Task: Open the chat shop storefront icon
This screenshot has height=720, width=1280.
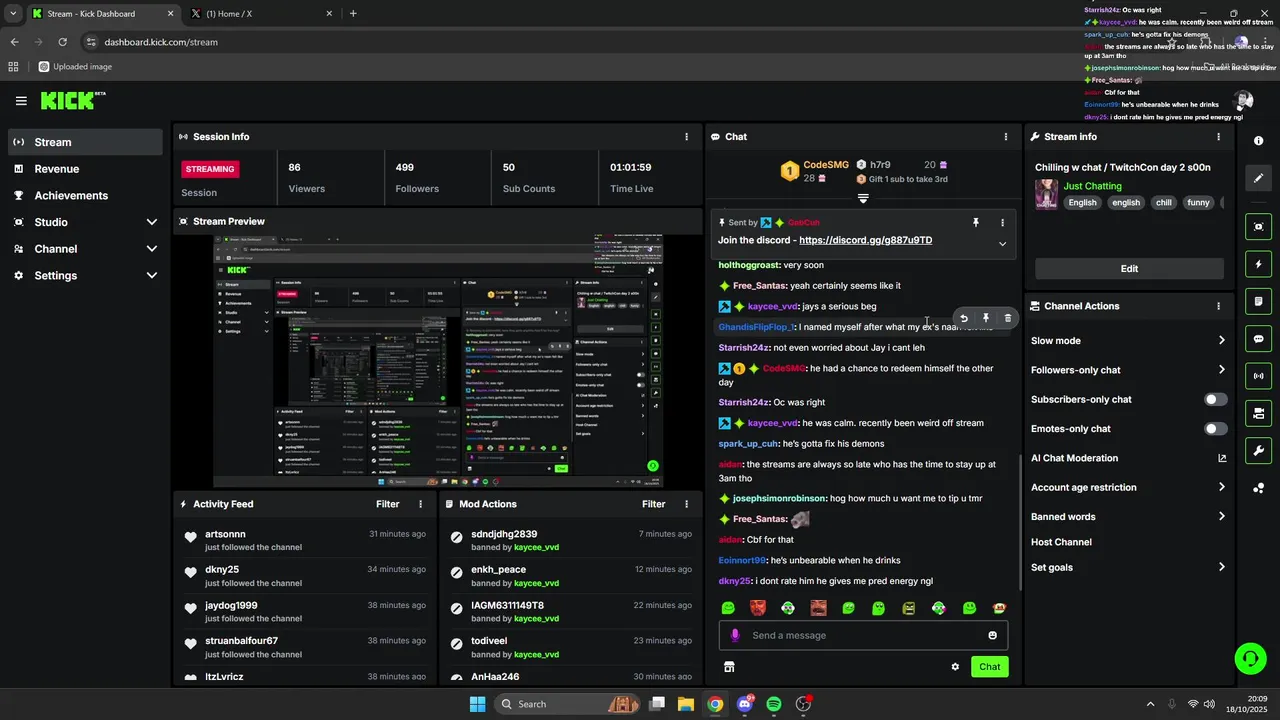Action: (729, 667)
